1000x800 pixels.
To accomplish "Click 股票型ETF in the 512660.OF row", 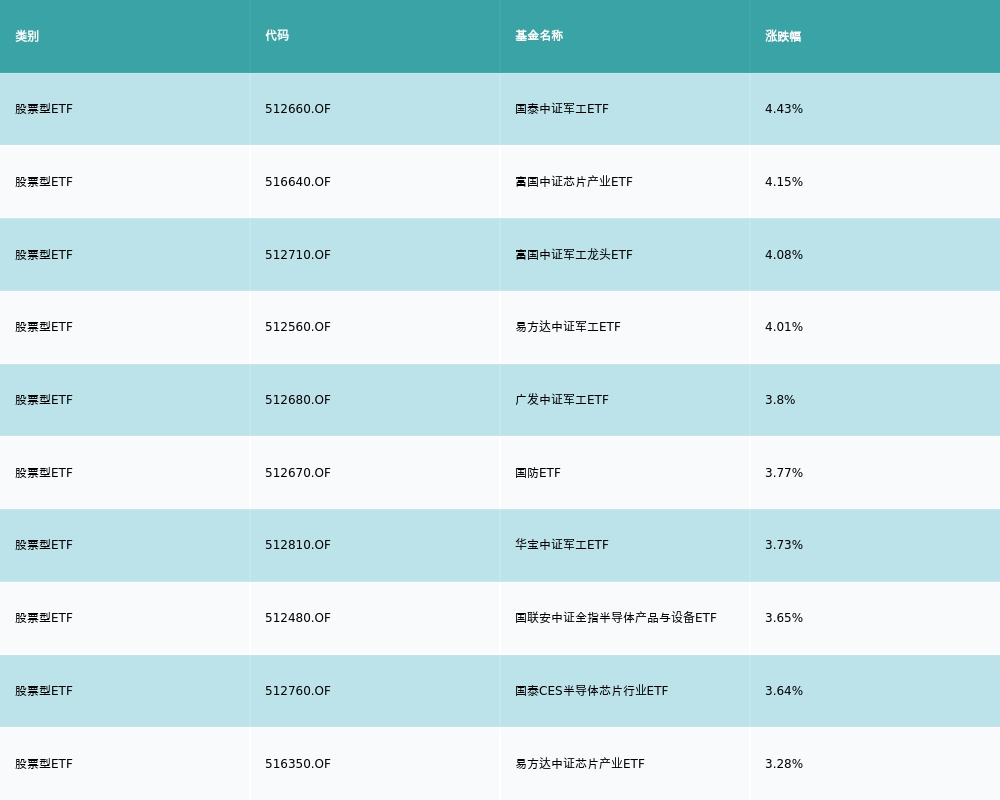I will click(x=44, y=109).
